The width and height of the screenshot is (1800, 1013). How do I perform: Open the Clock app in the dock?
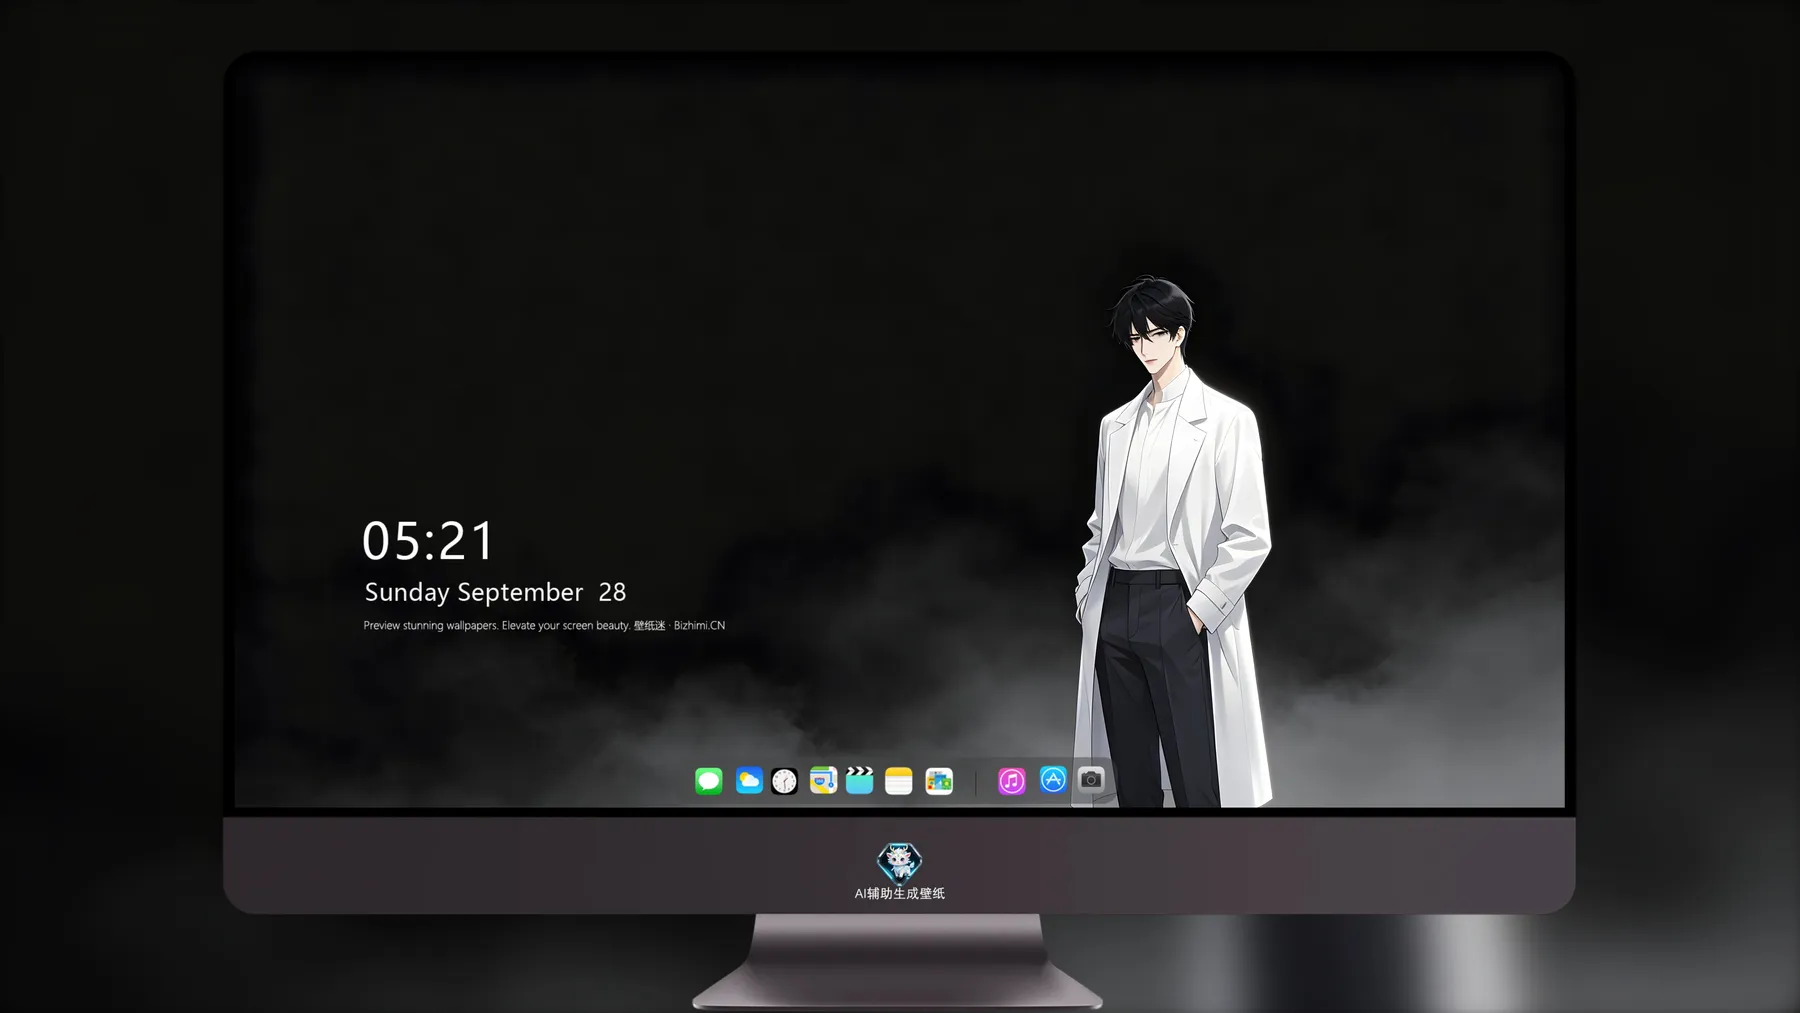coord(785,781)
